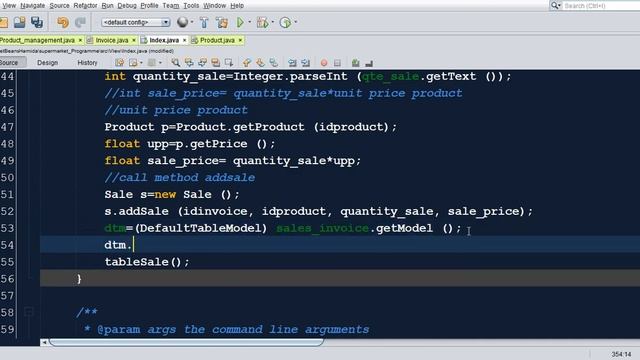
Task: Click red Start Macro Recording icon
Action: pyautogui.click(x=324, y=63)
